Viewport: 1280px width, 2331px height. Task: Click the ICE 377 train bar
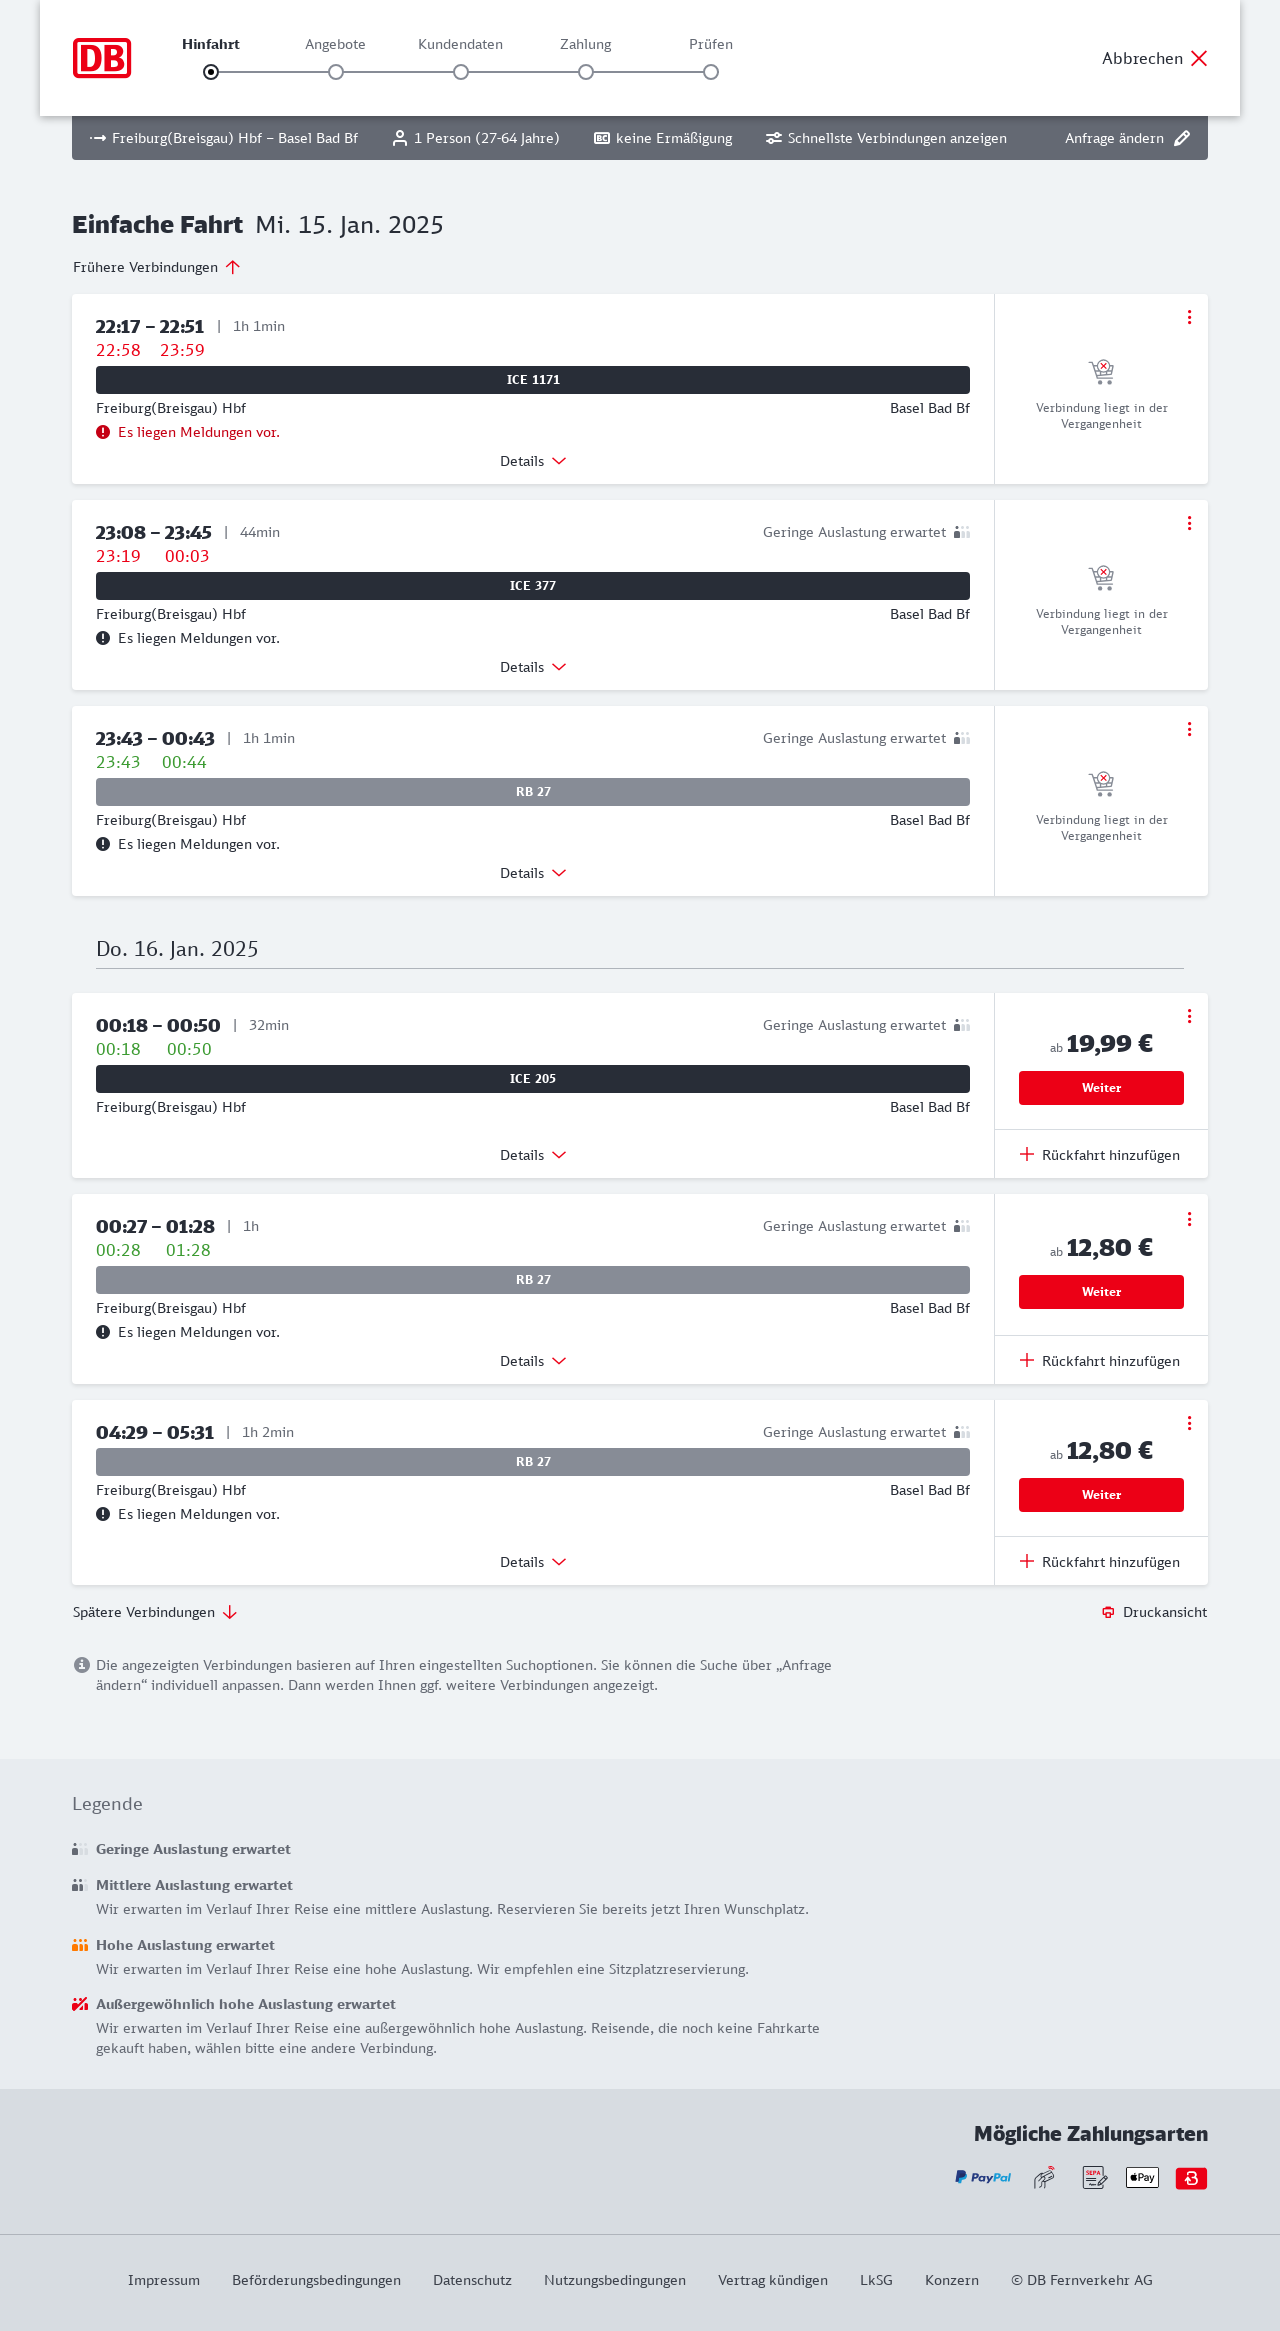pos(533,586)
